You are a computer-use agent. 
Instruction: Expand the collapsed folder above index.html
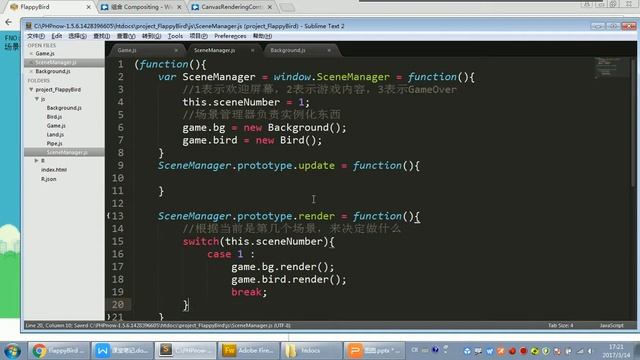tap(37, 161)
